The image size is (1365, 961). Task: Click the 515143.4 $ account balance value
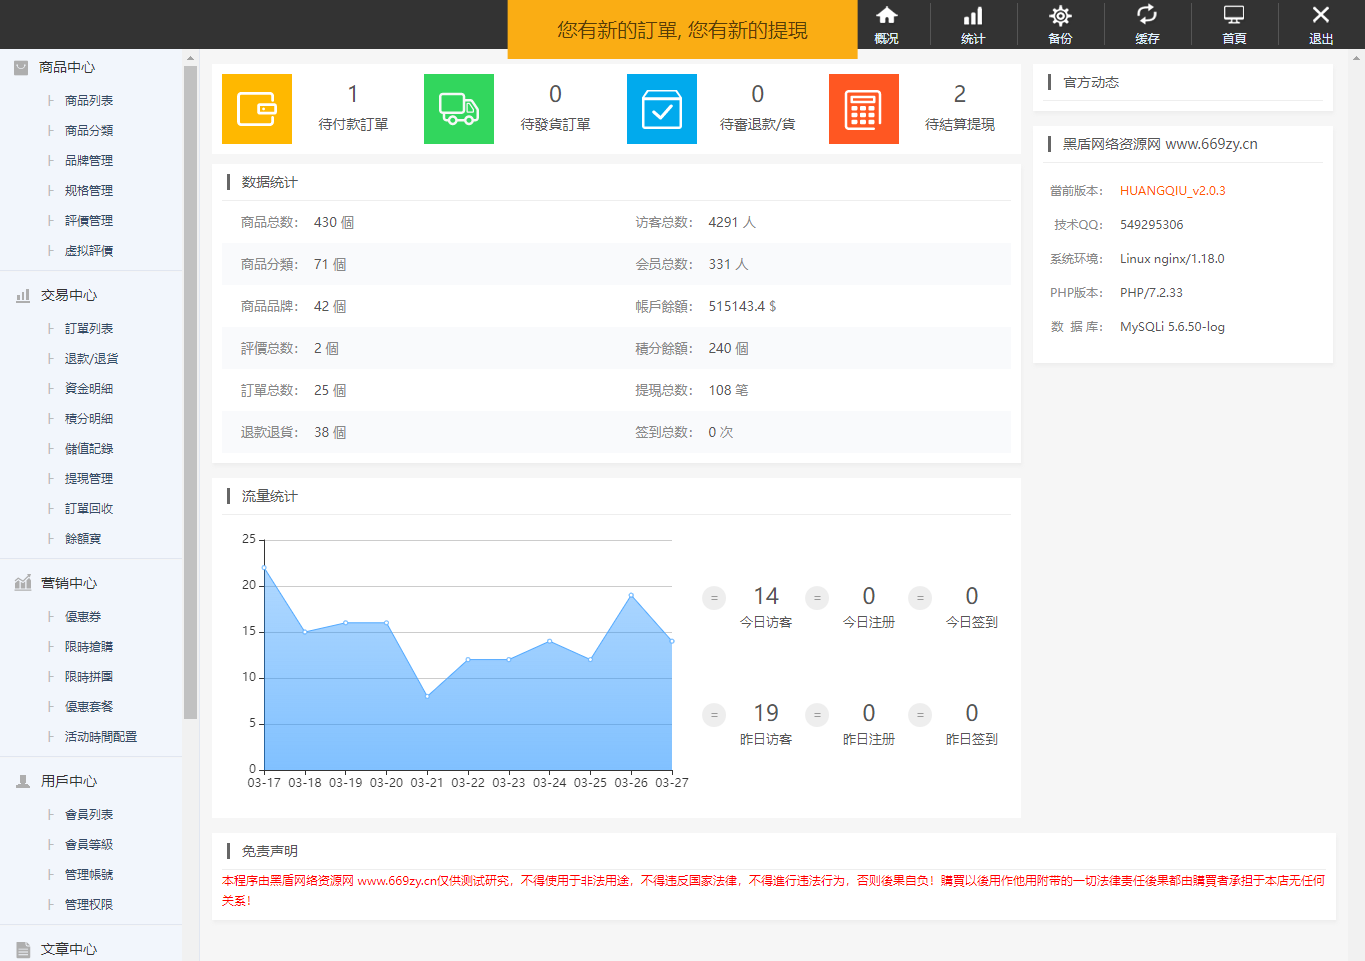742,307
